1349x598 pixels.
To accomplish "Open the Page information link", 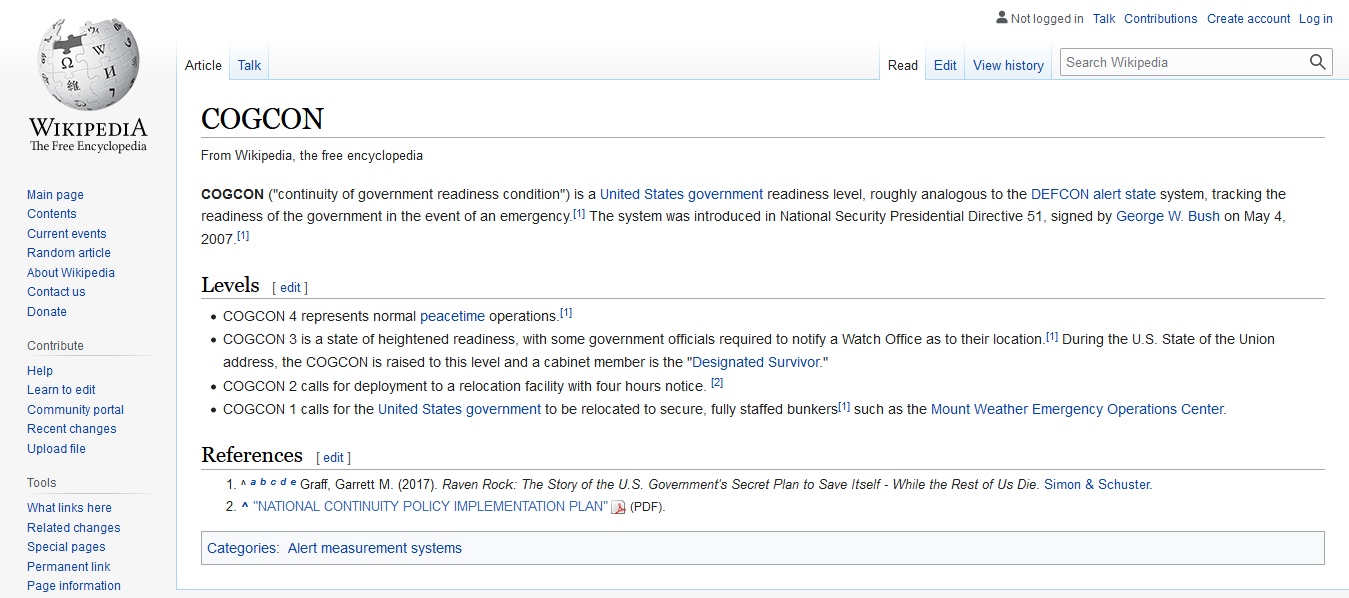I will tap(74, 586).
